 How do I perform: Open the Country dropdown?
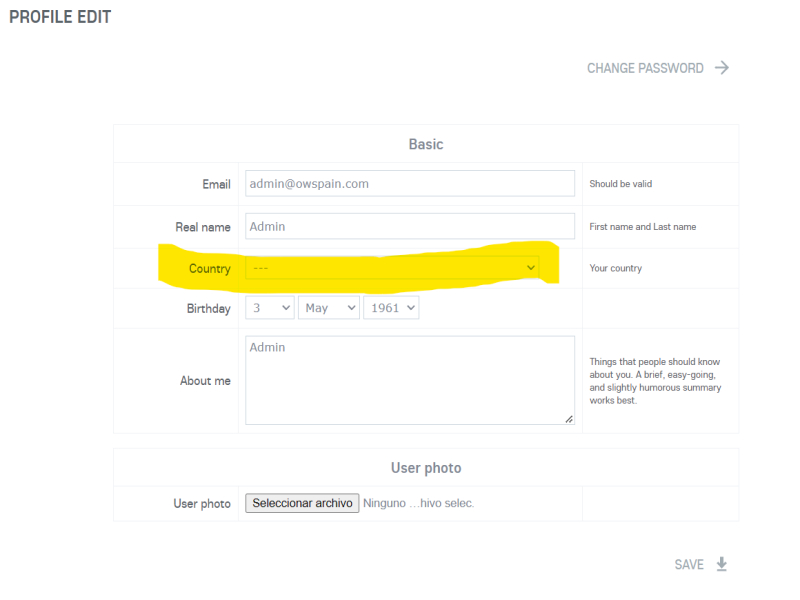(391, 268)
